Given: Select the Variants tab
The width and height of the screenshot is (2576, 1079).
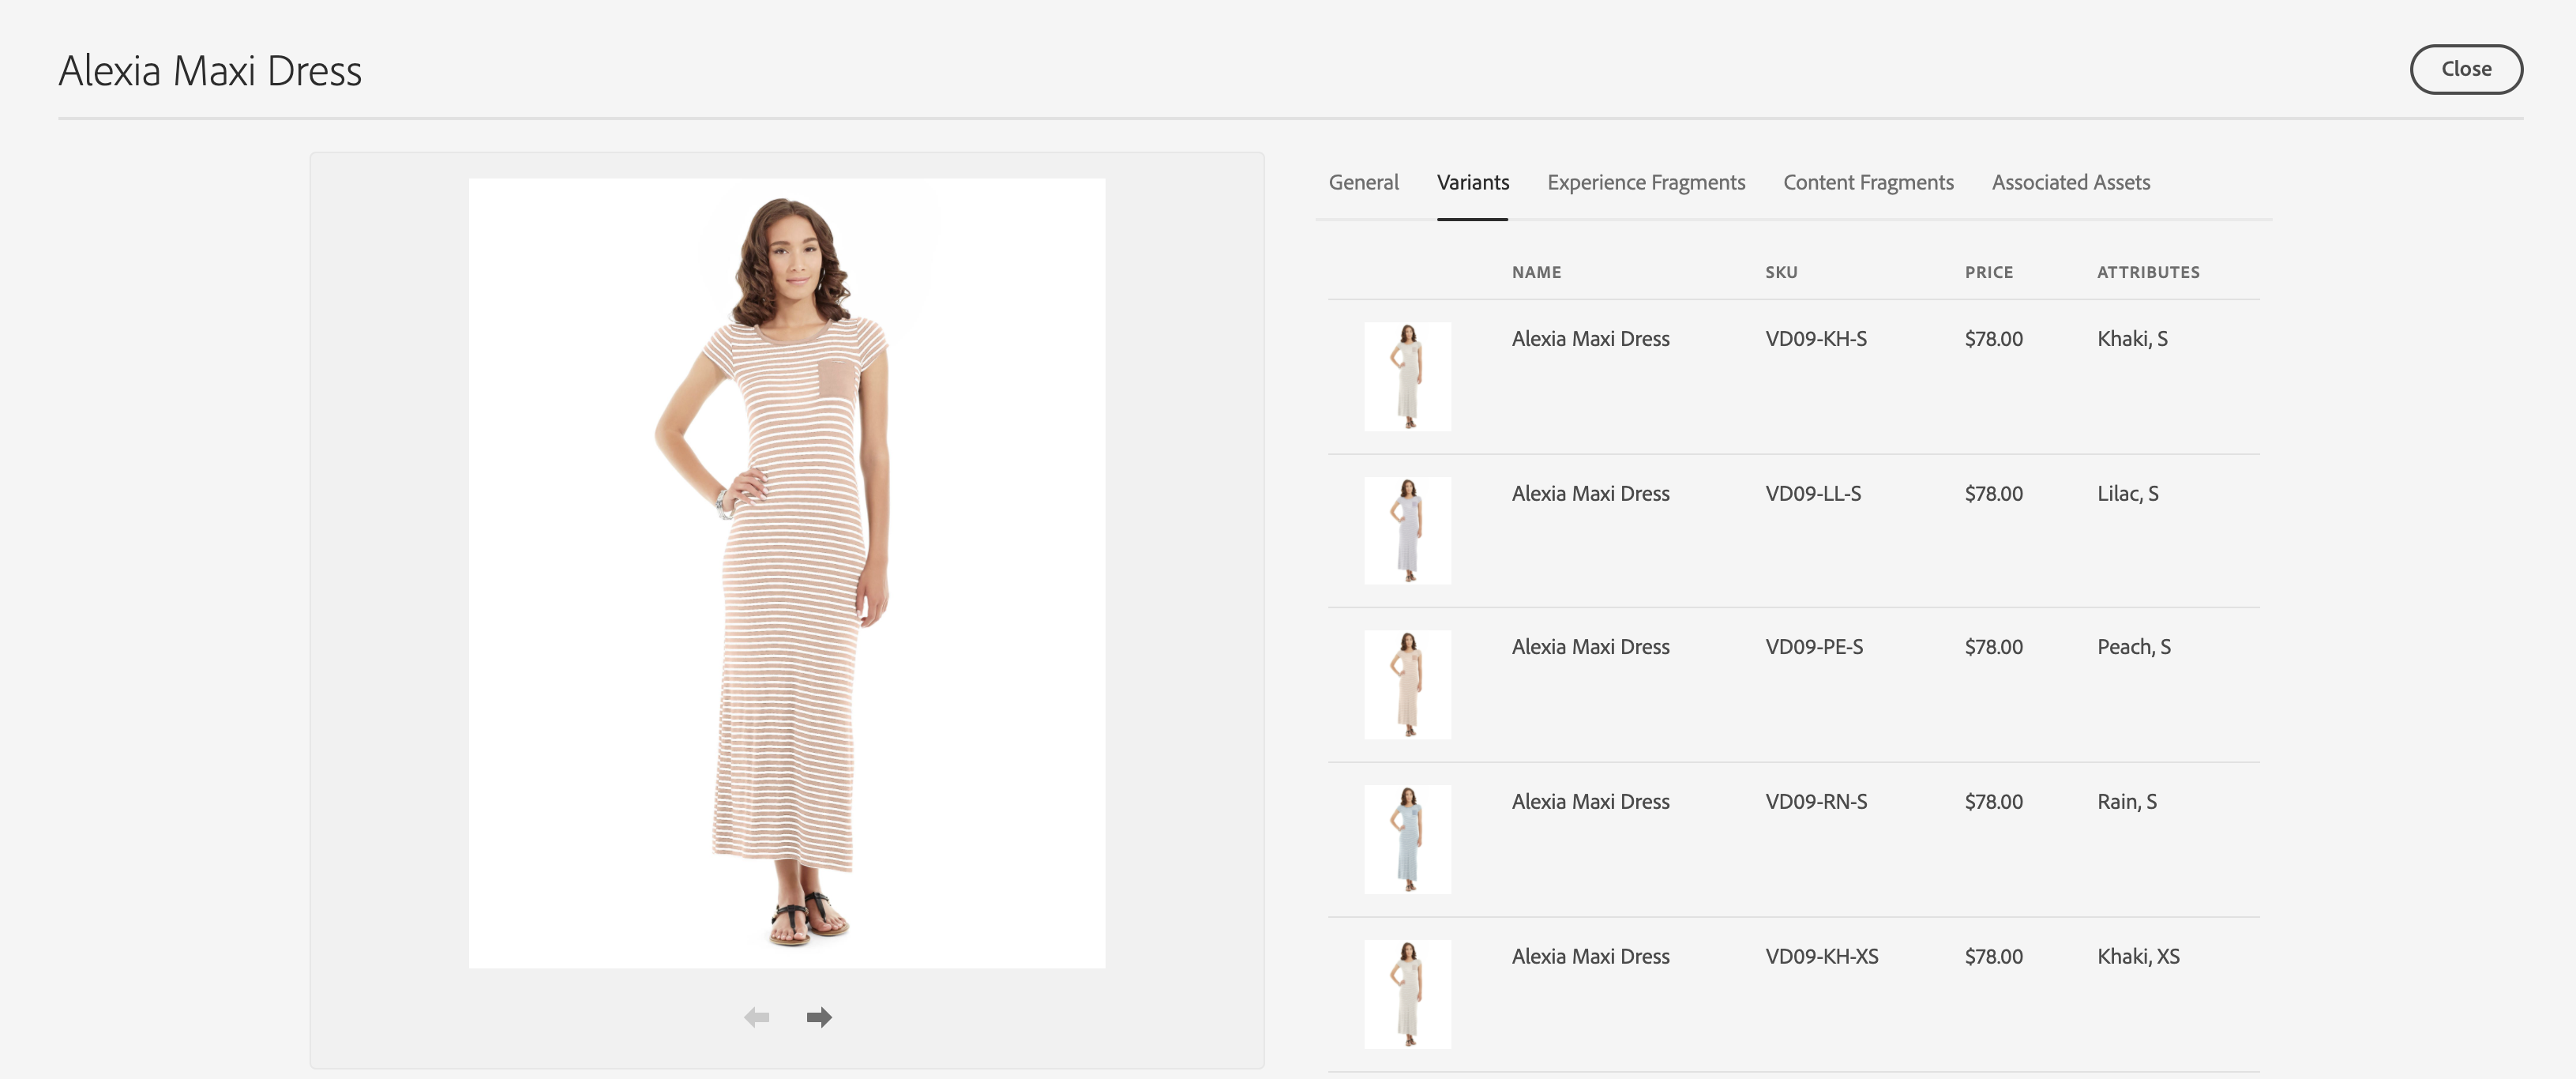Looking at the screenshot, I should coord(1472,182).
